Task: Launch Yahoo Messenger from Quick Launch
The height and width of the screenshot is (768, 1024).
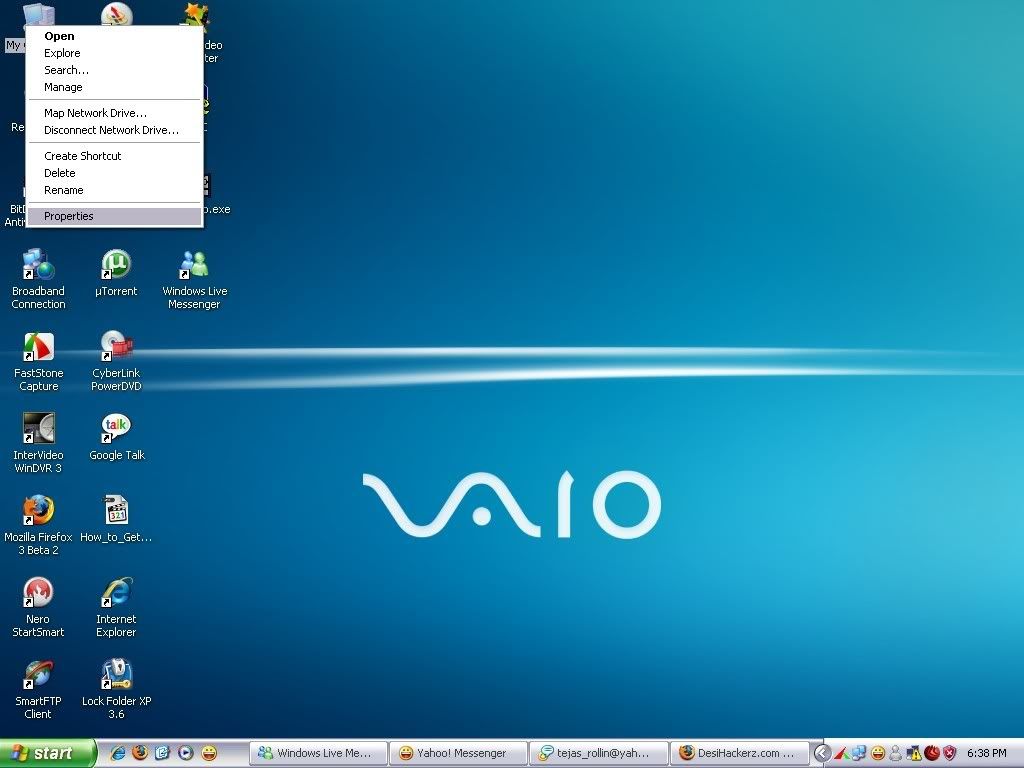Action: point(209,753)
